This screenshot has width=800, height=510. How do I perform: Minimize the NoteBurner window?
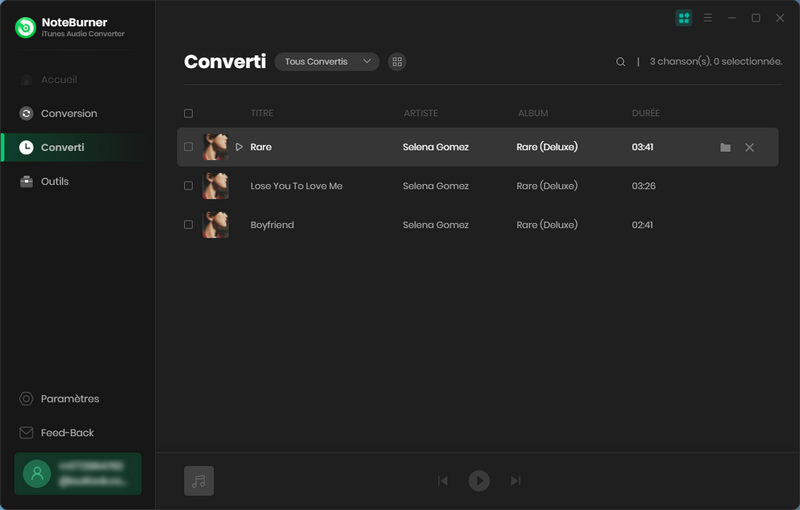[x=732, y=18]
